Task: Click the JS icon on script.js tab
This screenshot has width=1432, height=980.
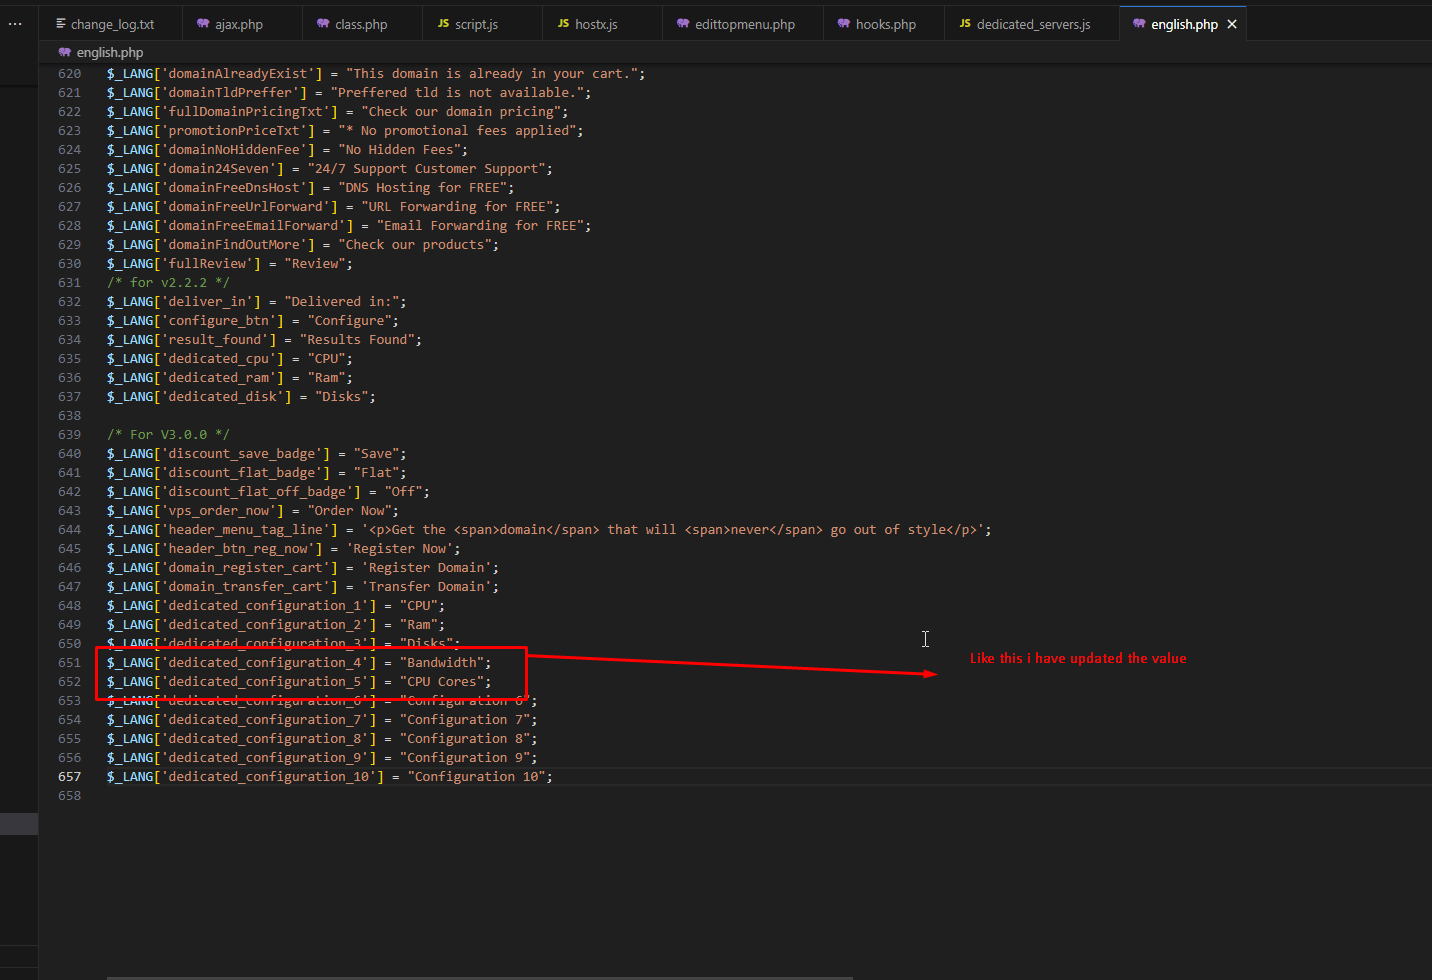Action: point(443,24)
